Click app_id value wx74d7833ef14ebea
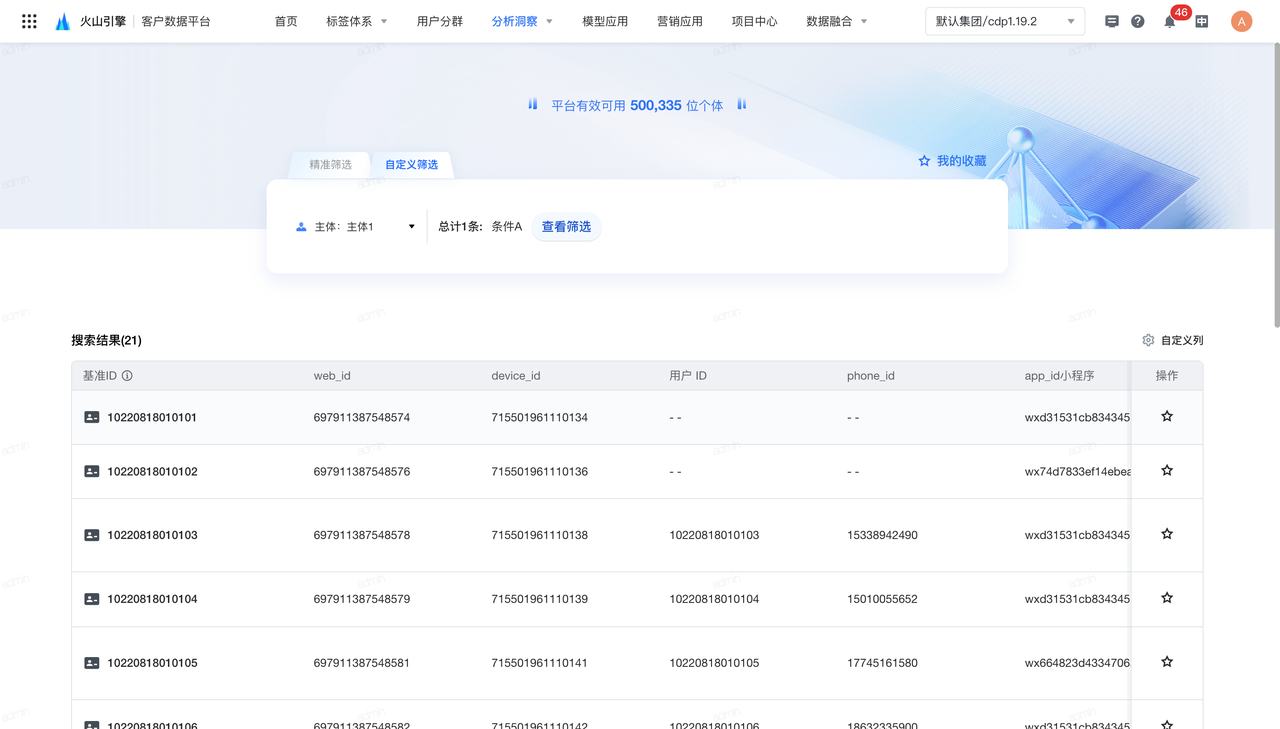 [1078, 471]
